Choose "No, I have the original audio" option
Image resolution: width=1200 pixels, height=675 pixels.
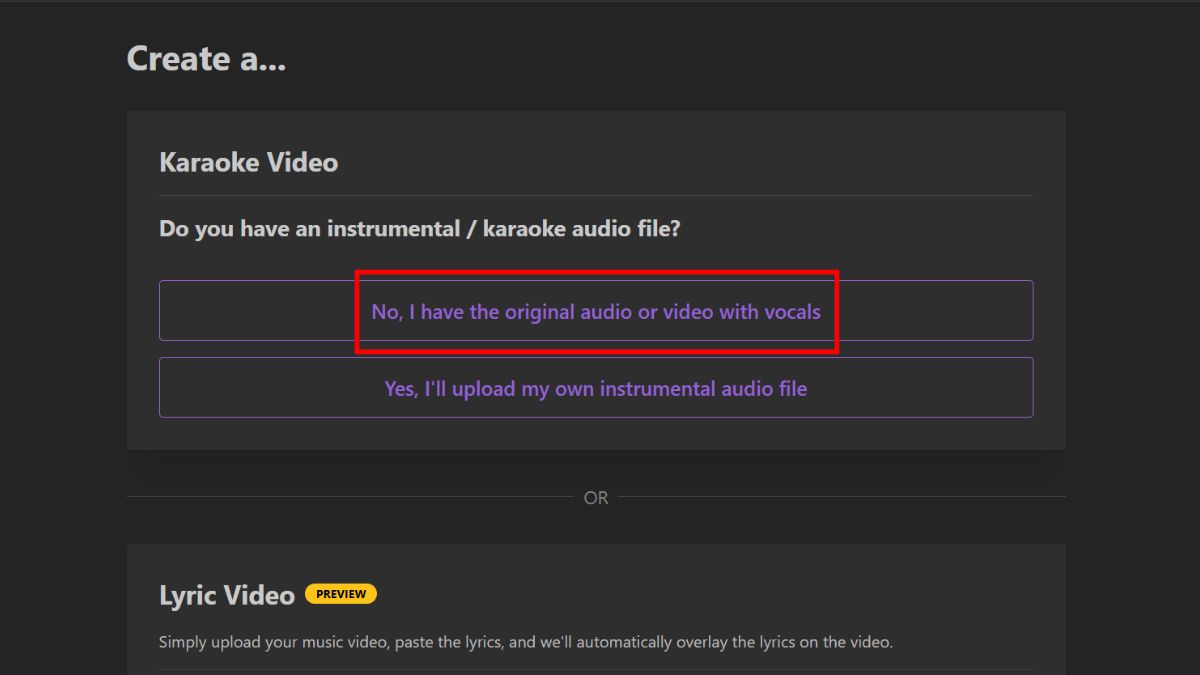[x=595, y=312]
